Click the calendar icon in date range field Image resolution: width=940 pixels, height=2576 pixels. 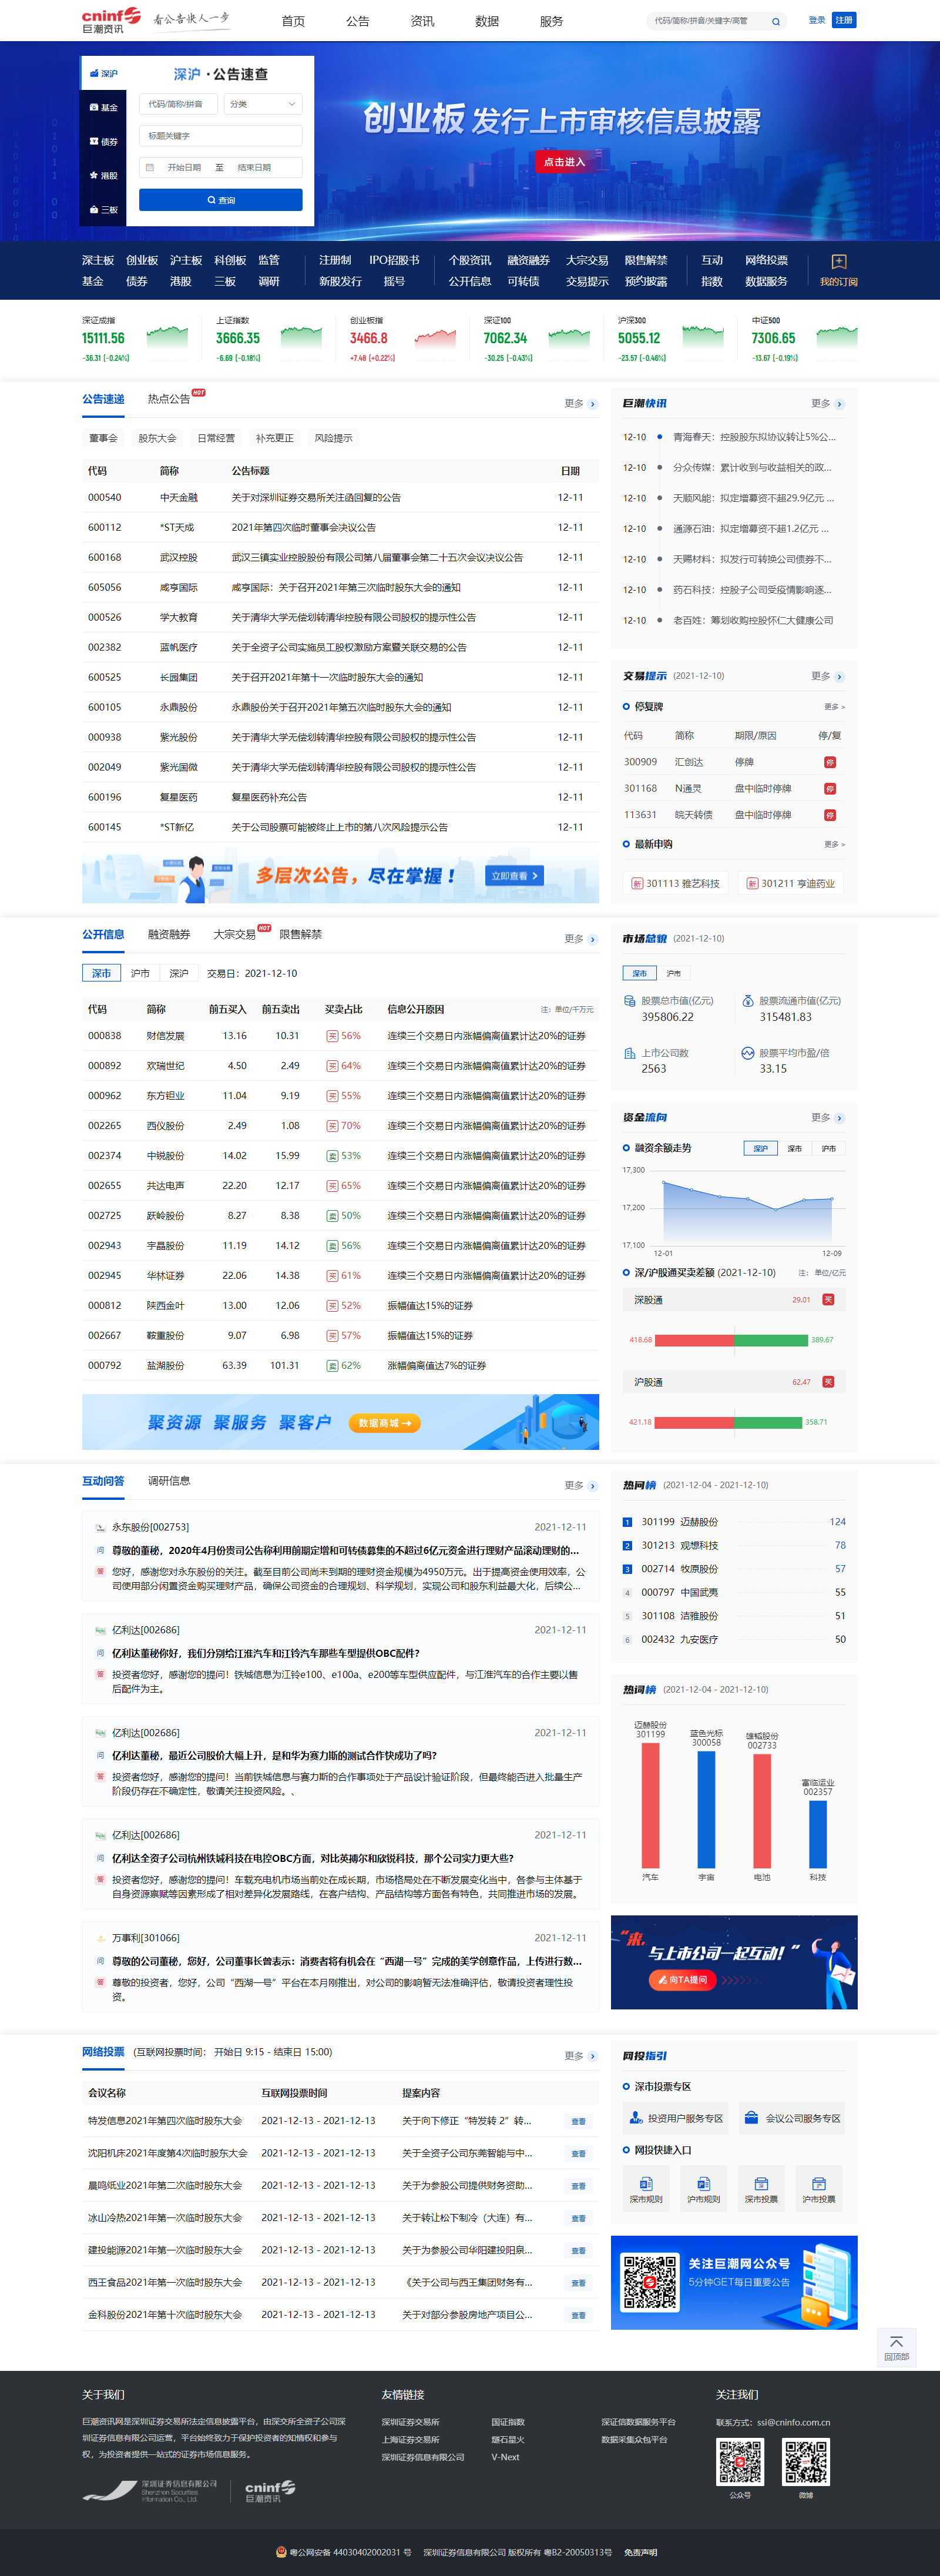(x=150, y=168)
